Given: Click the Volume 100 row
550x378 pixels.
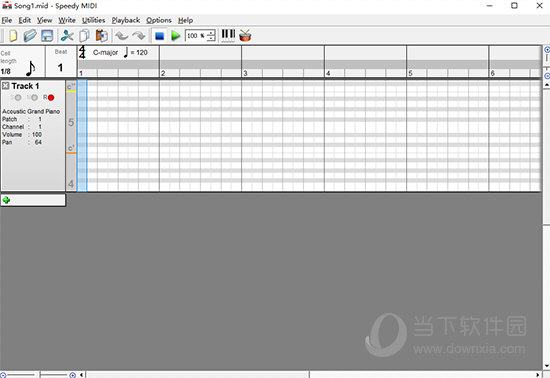Looking at the screenshot, I should pos(22,135).
